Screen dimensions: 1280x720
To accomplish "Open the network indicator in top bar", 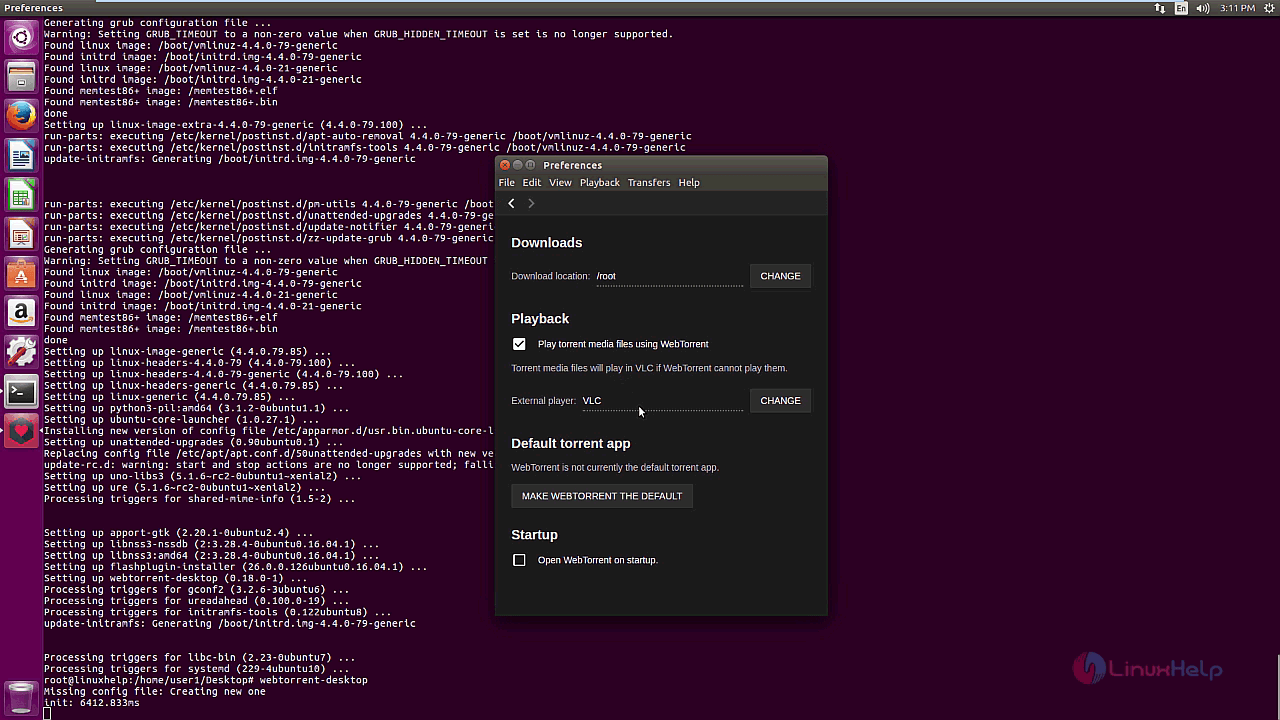I will pyautogui.click(x=1160, y=8).
